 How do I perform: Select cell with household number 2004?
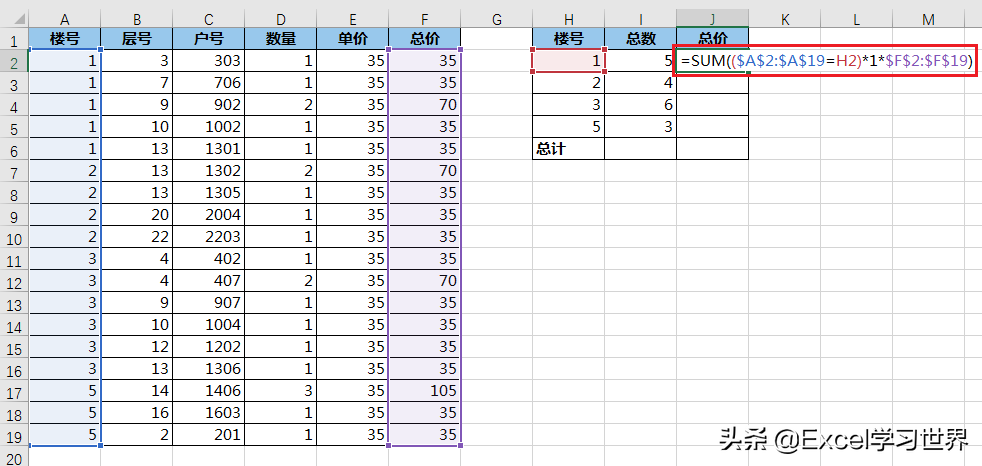(209, 214)
